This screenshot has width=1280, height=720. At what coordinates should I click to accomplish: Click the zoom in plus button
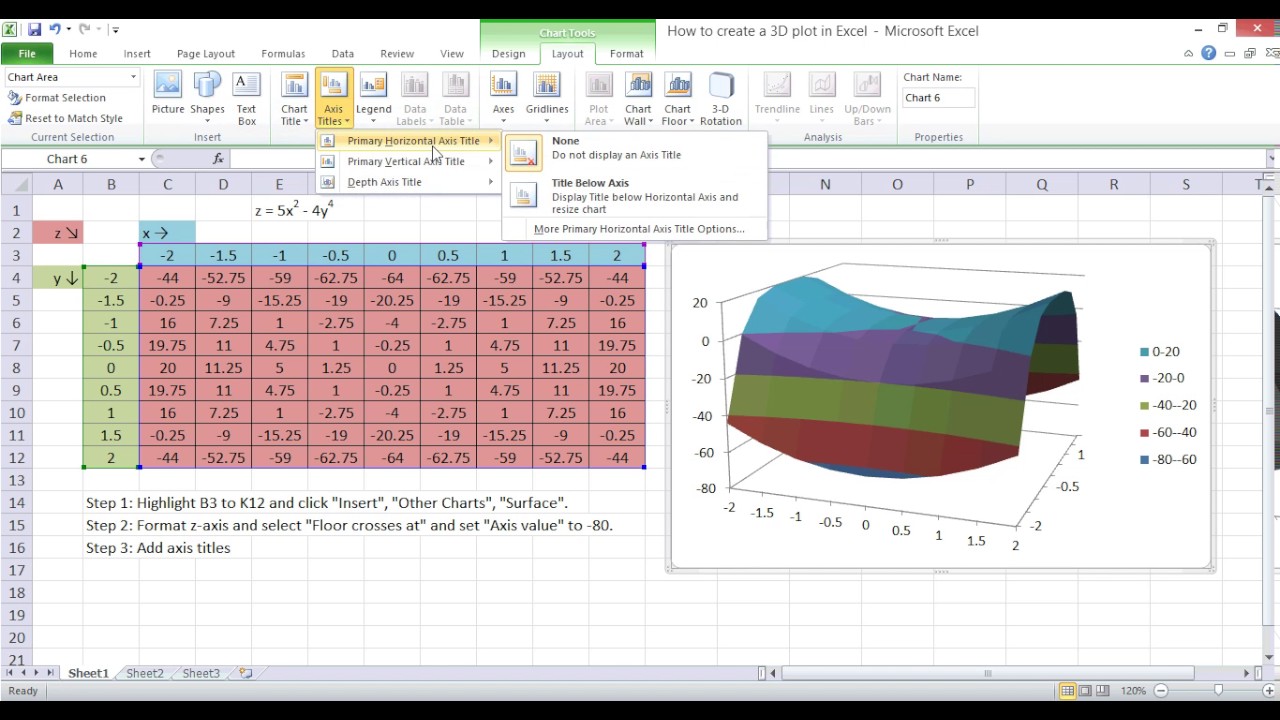coord(1268,691)
